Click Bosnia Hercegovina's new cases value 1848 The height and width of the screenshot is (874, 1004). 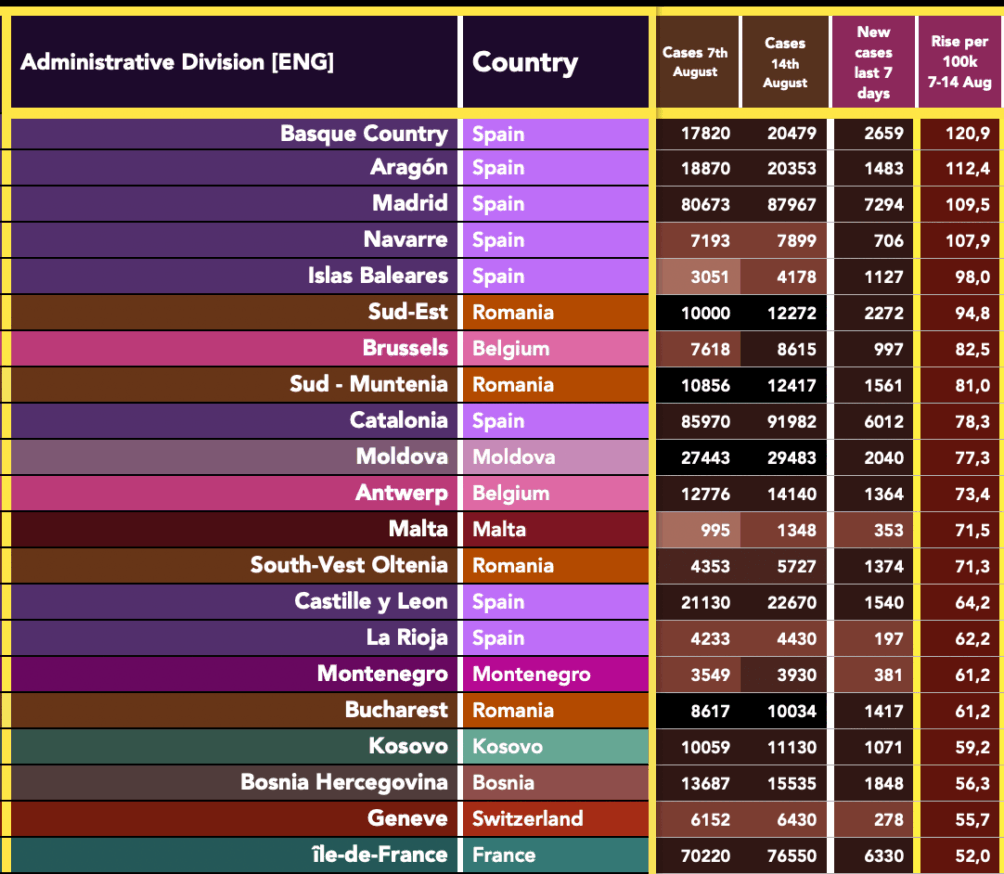883,783
